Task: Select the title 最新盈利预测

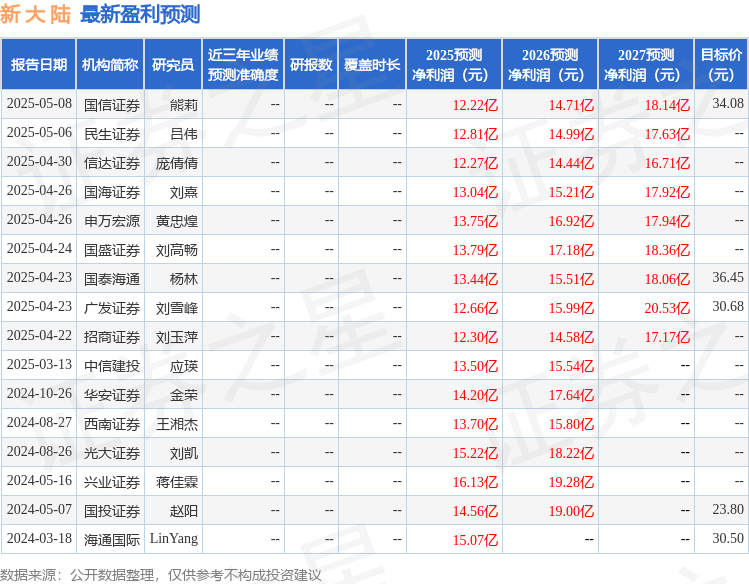Action: (x=140, y=14)
